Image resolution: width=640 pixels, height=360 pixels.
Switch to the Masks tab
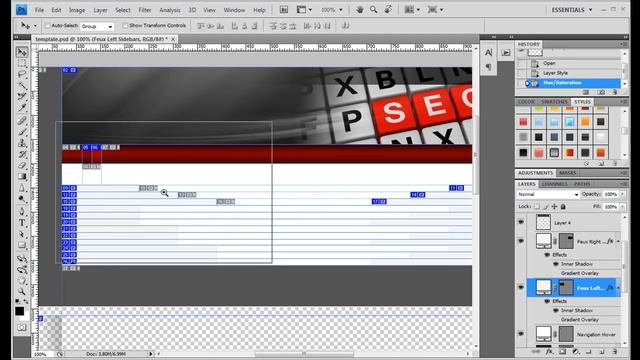coord(567,173)
